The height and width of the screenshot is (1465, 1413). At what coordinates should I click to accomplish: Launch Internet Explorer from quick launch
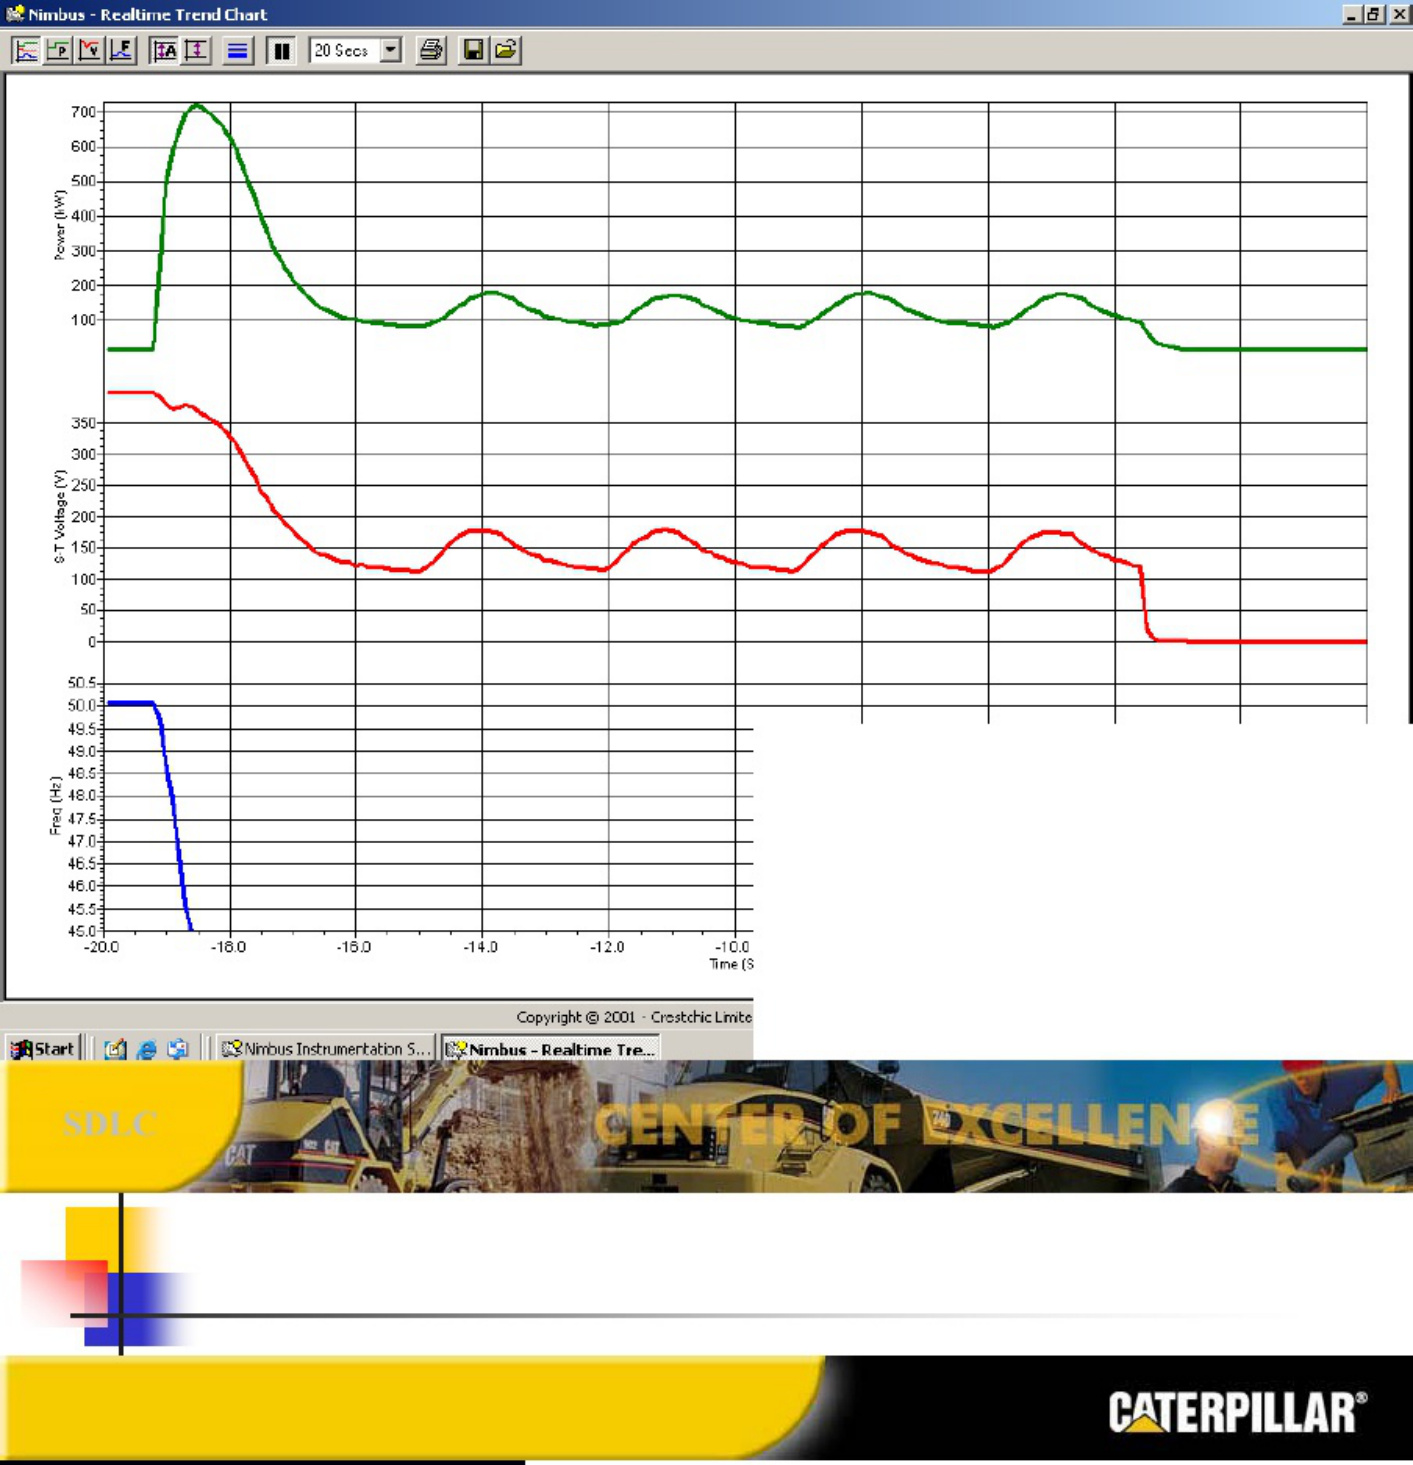[146, 1048]
